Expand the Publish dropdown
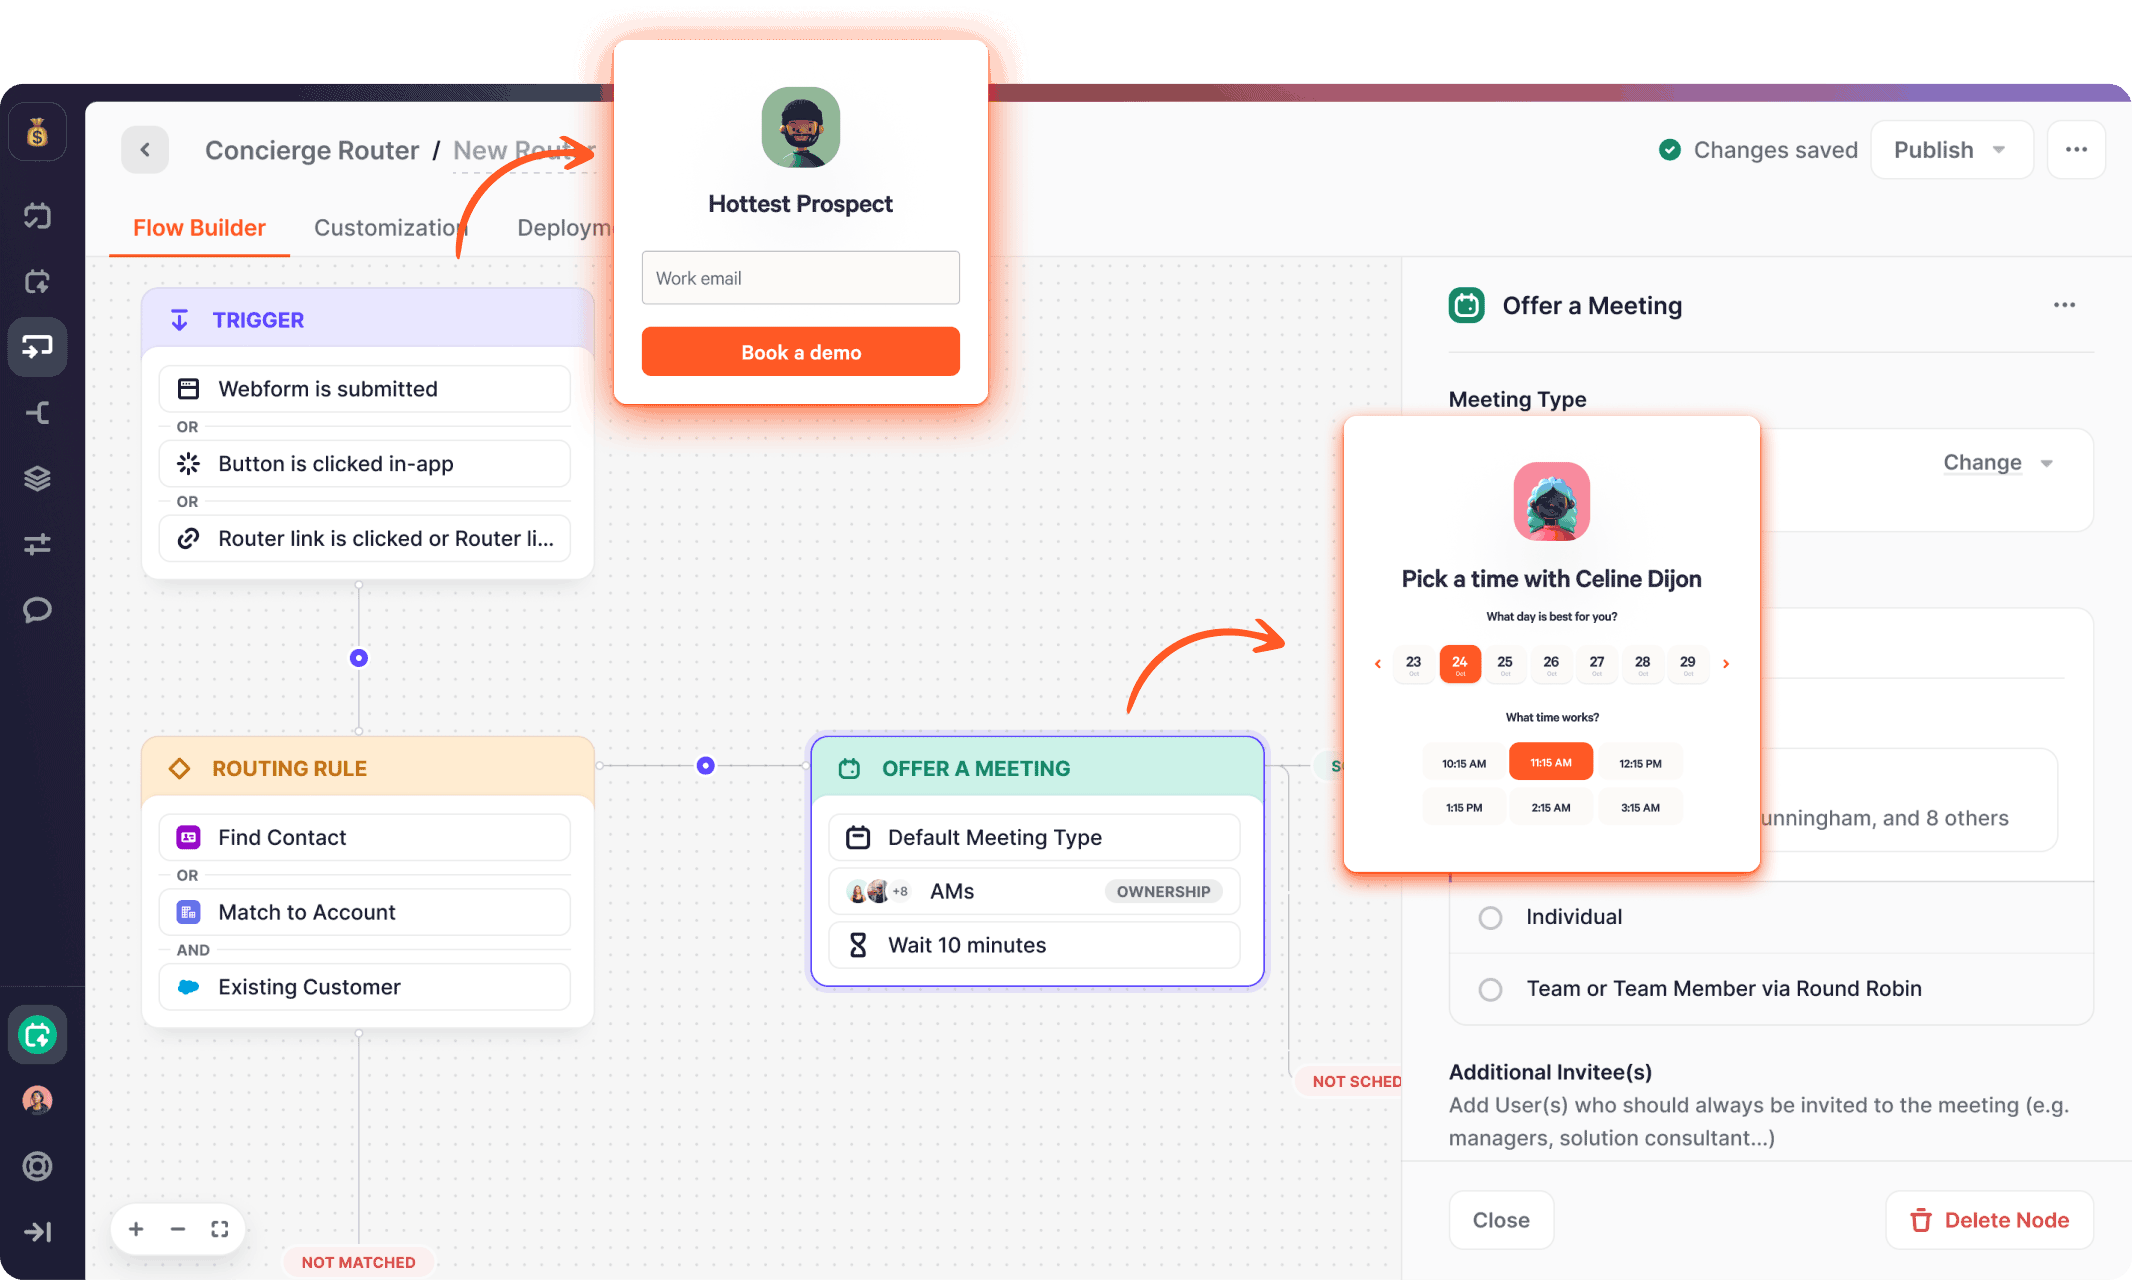Image resolution: width=2132 pixels, height=1280 pixels. 1998,150
